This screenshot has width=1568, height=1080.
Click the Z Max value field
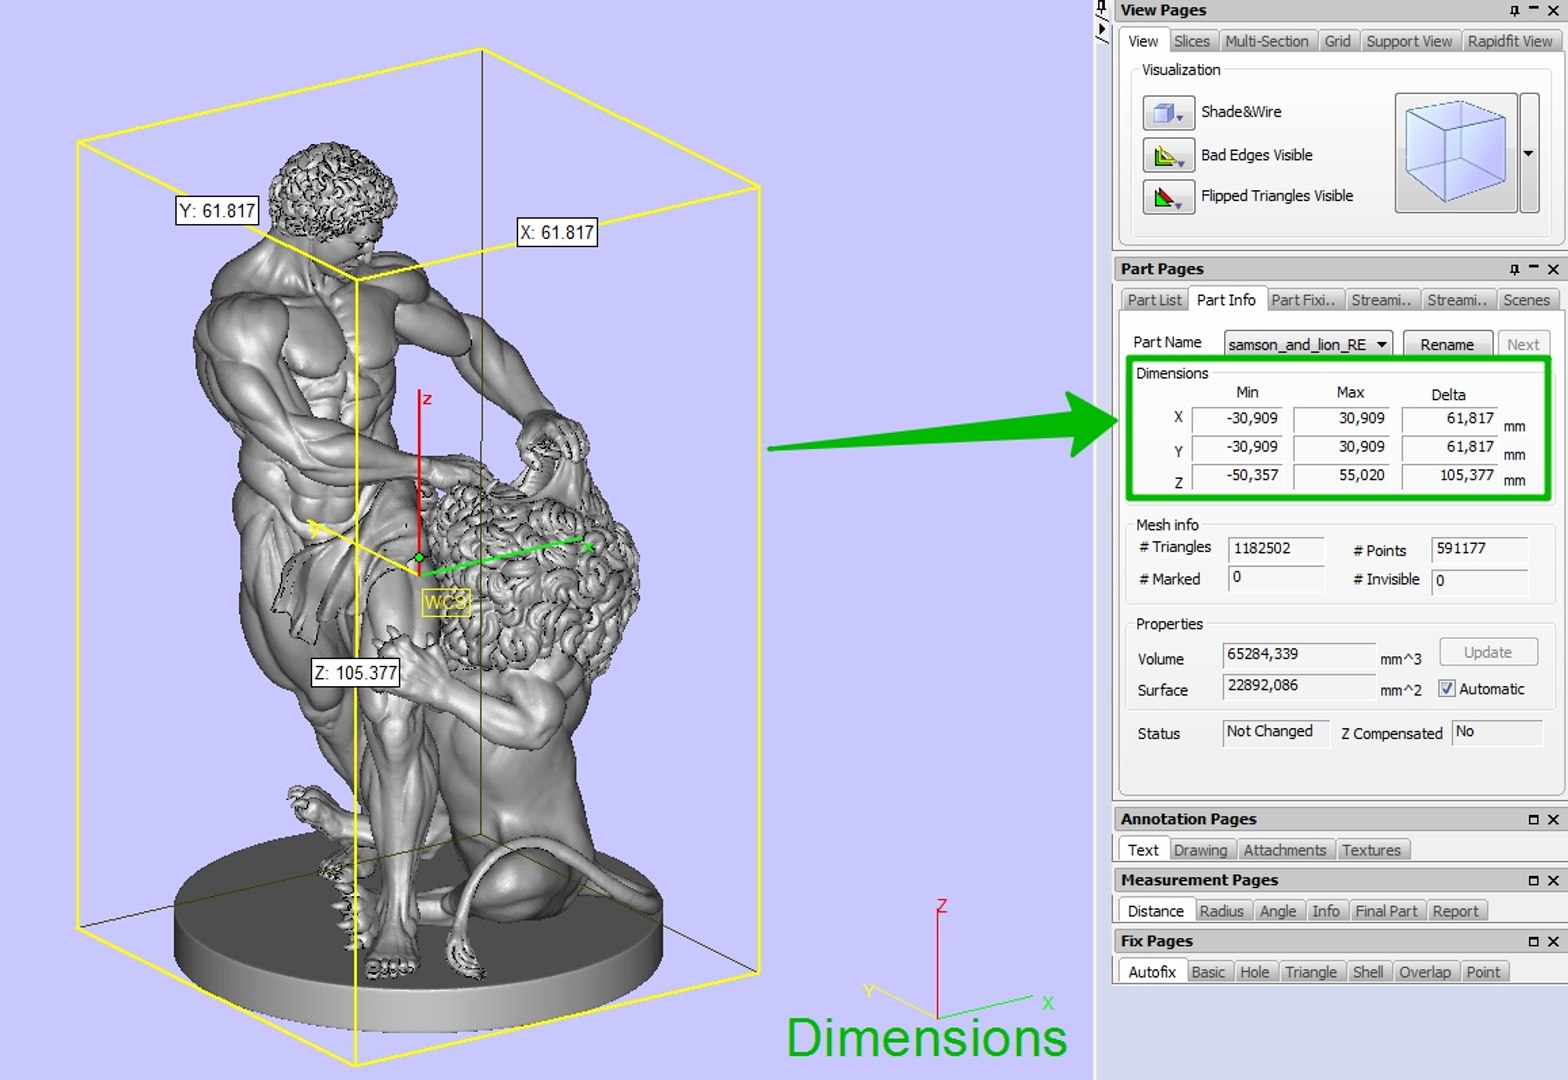[1342, 476]
